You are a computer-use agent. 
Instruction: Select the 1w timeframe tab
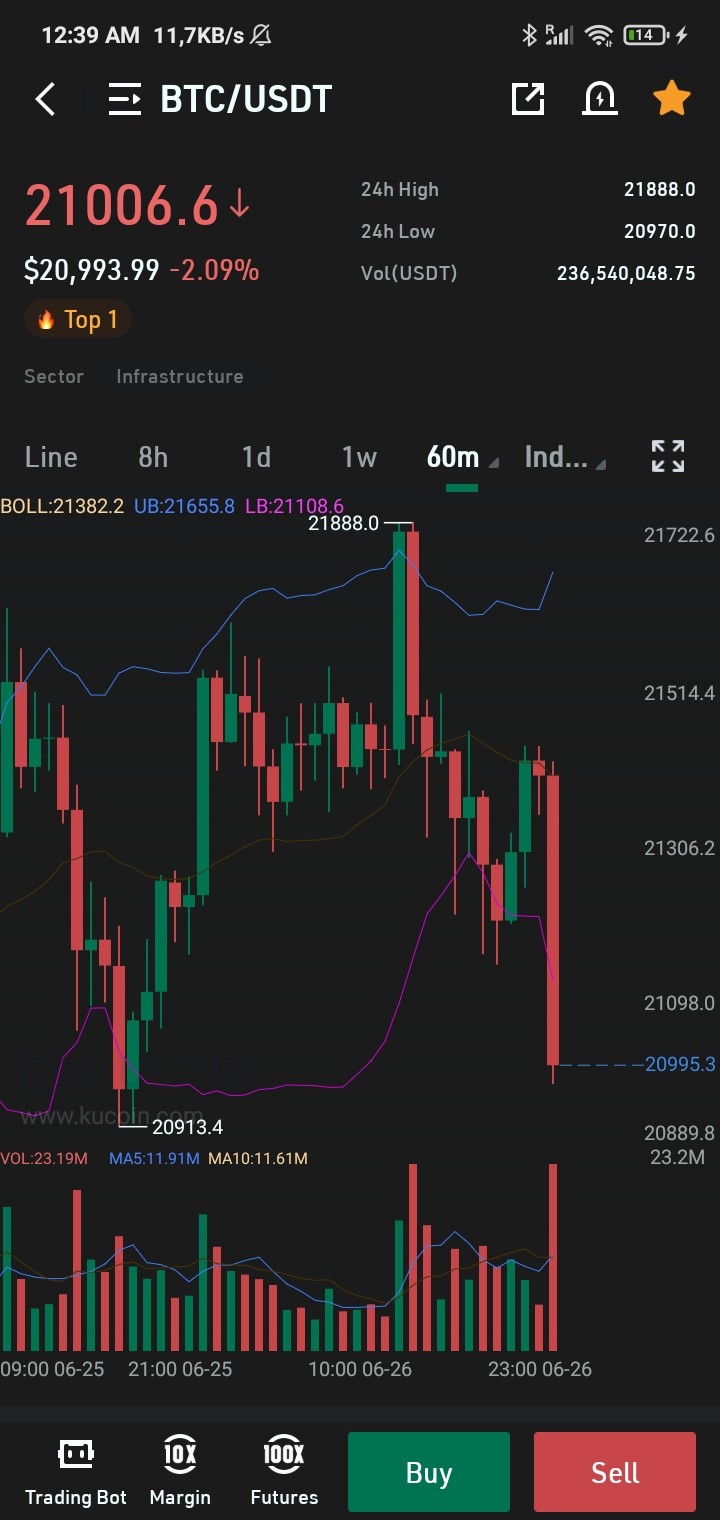point(359,457)
